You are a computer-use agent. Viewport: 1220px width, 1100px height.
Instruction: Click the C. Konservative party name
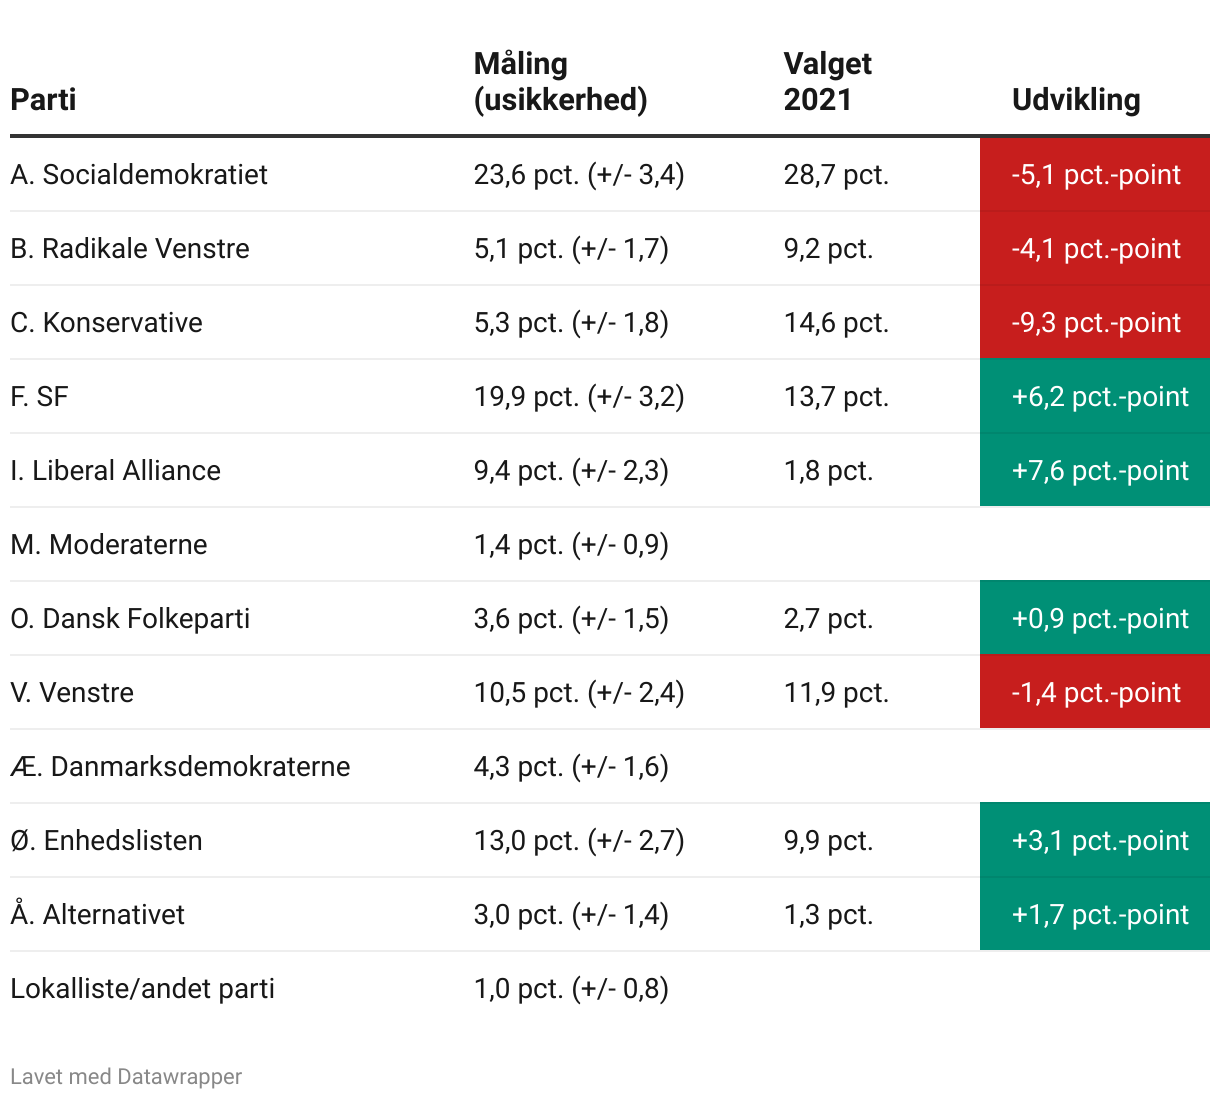pyautogui.click(x=106, y=323)
